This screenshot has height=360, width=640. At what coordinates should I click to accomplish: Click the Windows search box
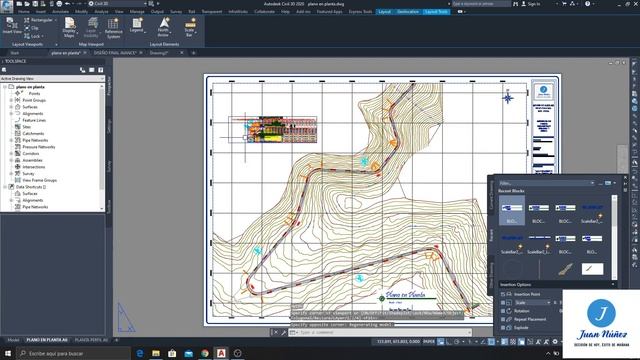(x=74, y=353)
